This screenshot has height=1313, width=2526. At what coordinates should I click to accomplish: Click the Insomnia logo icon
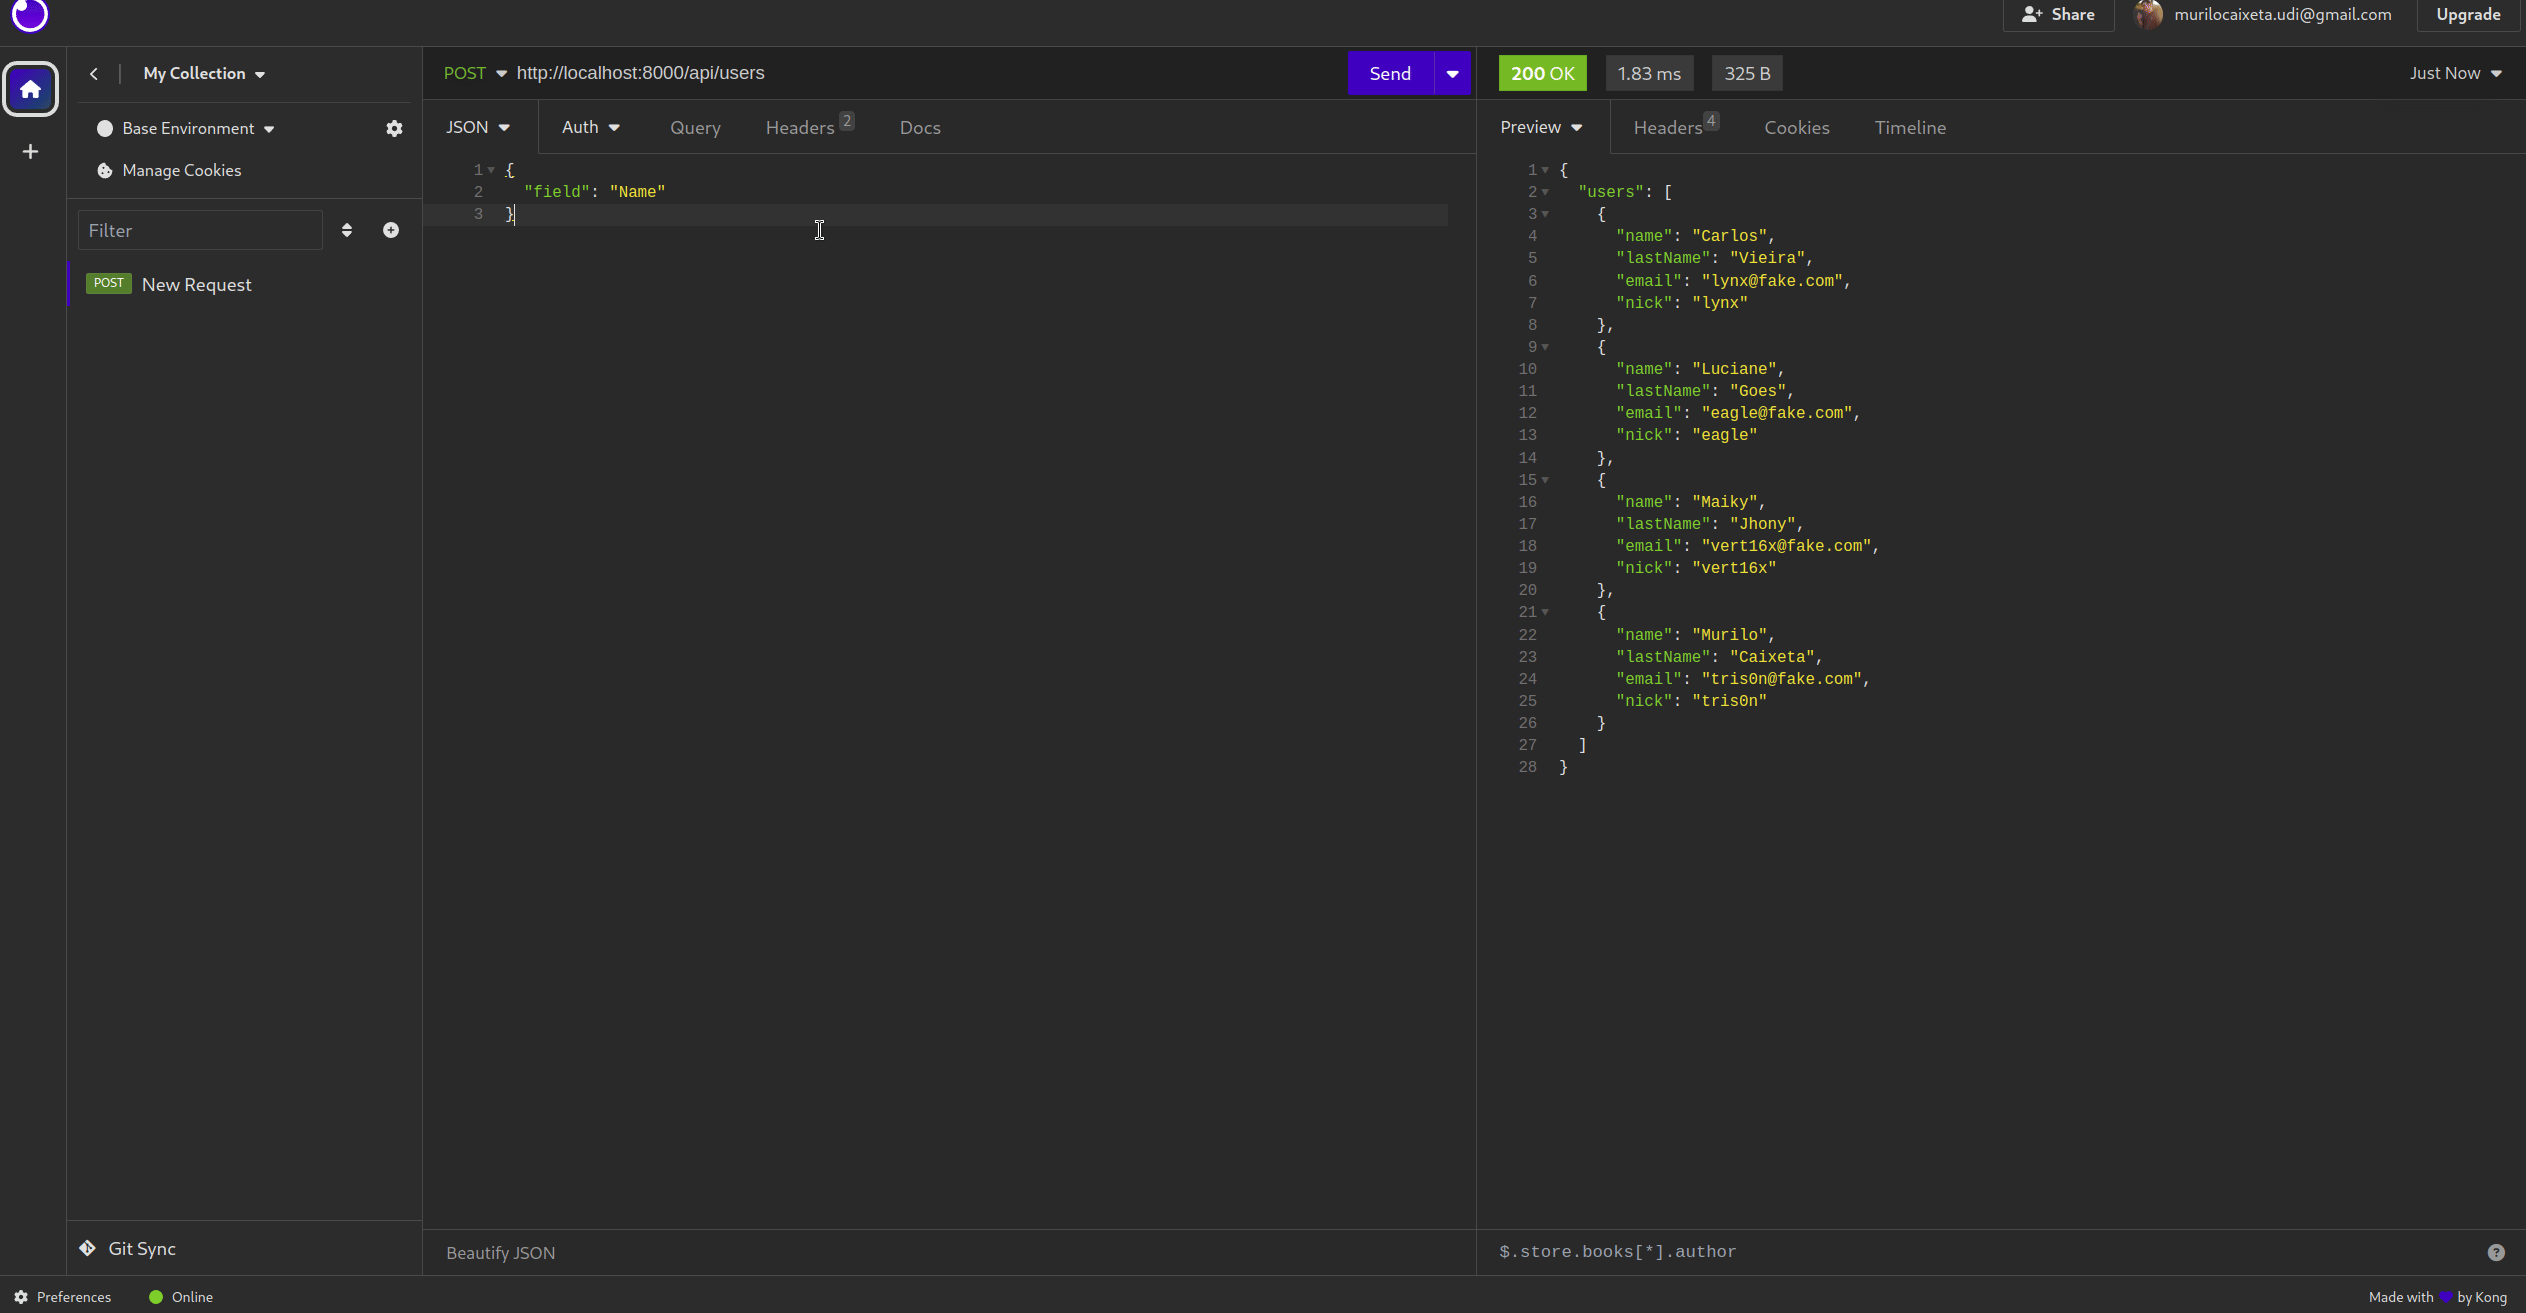30,14
